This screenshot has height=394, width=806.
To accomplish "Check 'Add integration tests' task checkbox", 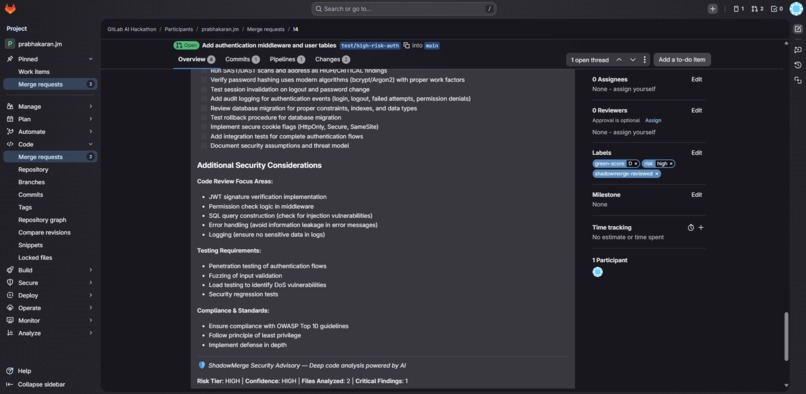I will click(x=204, y=136).
